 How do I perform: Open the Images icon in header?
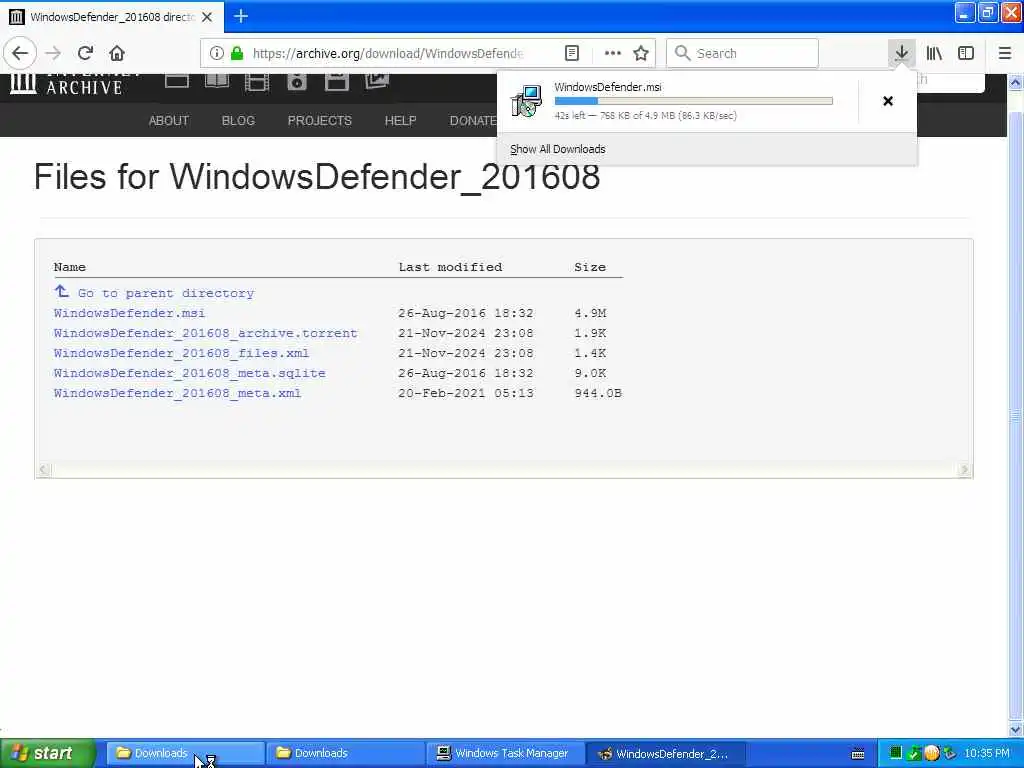[x=377, y=81]
